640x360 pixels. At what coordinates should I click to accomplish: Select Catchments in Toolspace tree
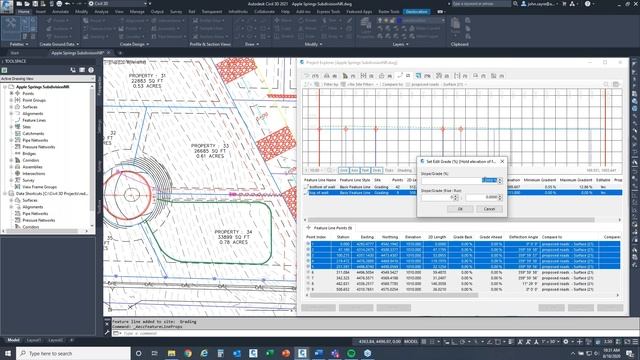(x=33, y=133)
